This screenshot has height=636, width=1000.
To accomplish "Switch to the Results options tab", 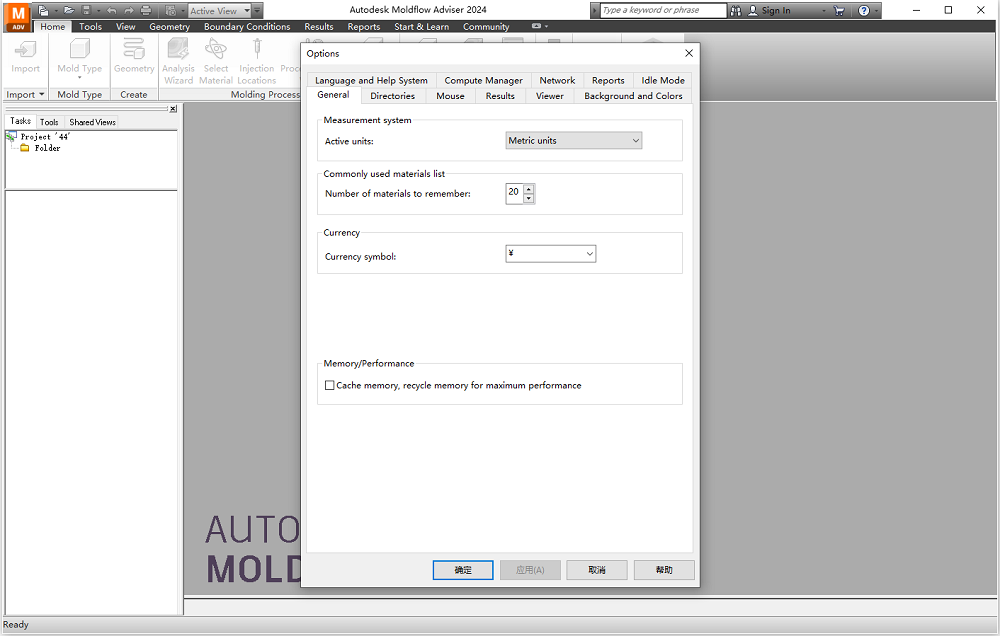I will tap(500, 96).
